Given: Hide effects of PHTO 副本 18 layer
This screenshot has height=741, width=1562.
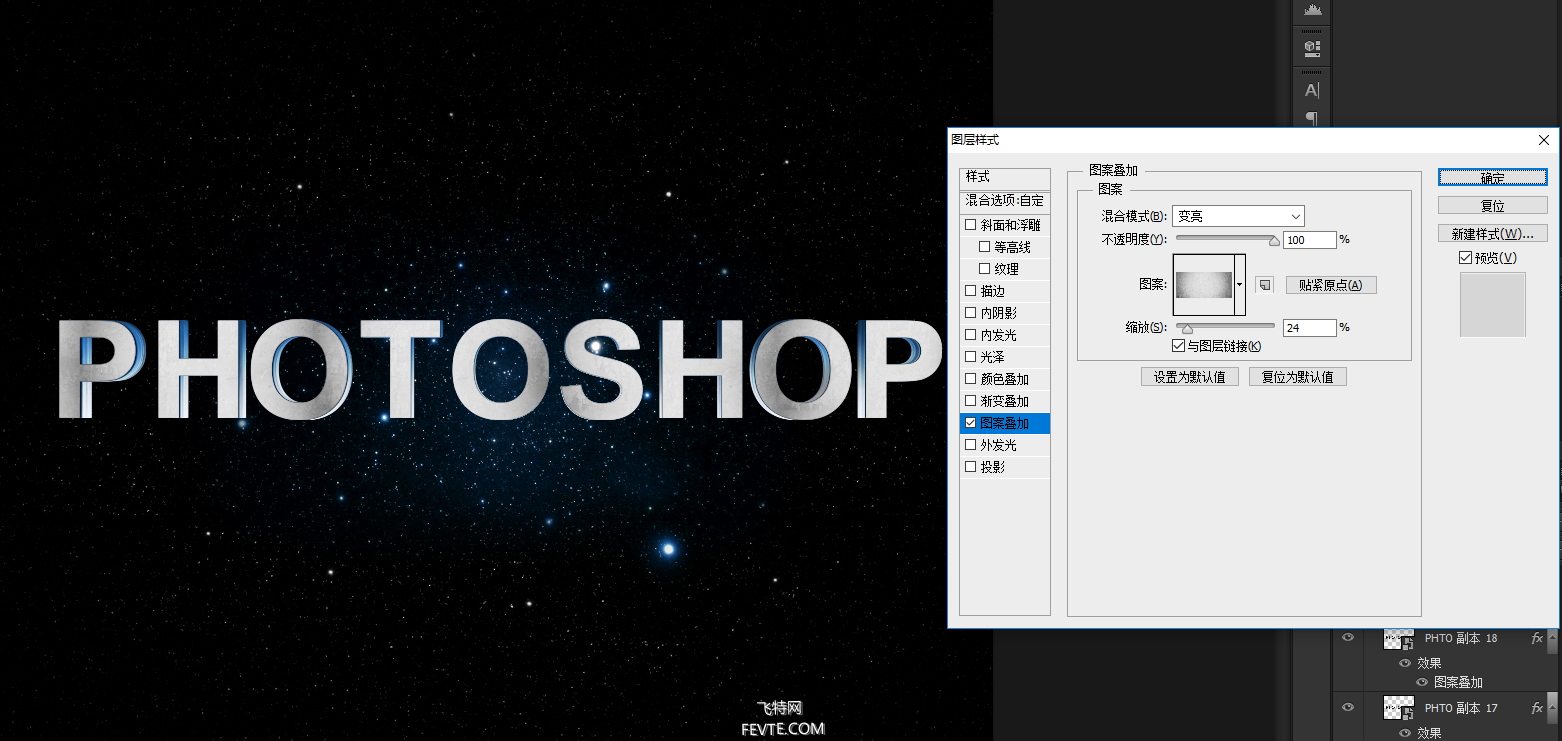Looking at the screenshot, I should pyautogui.click(x=1405, y=663).
